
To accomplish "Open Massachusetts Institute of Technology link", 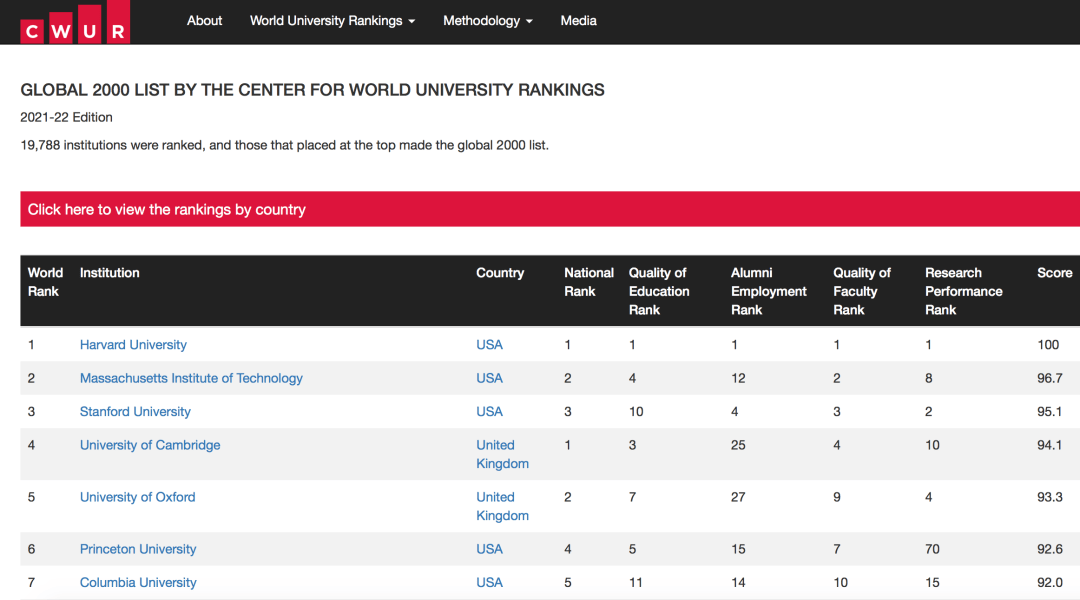I will (191, 378).
